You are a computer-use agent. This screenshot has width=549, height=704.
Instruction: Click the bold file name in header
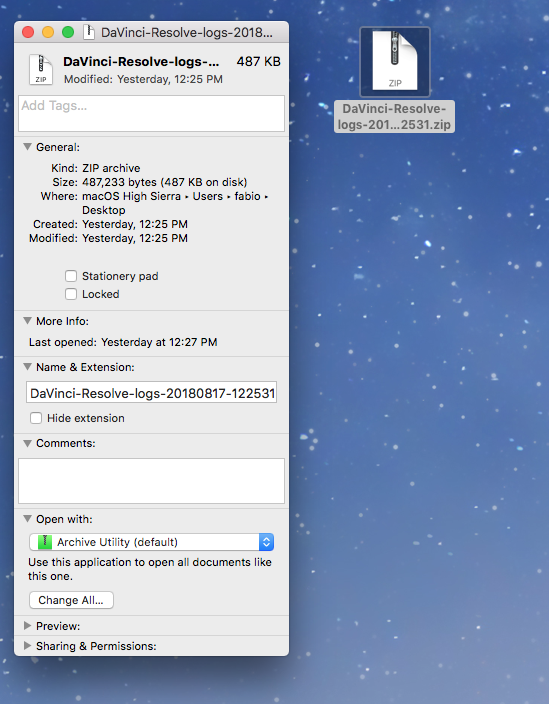pyautogui.click(x=141, y=62)
